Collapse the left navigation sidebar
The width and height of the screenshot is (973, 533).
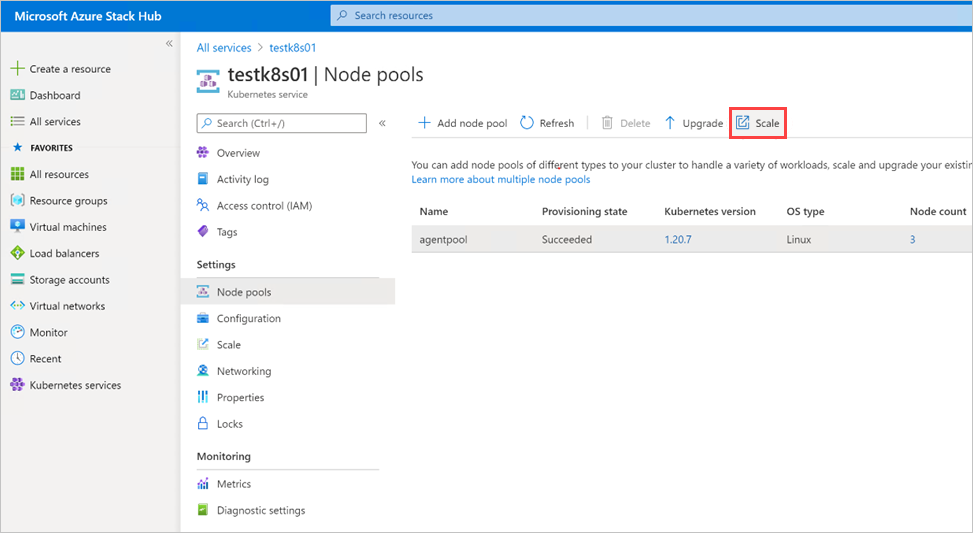point(169,44)
